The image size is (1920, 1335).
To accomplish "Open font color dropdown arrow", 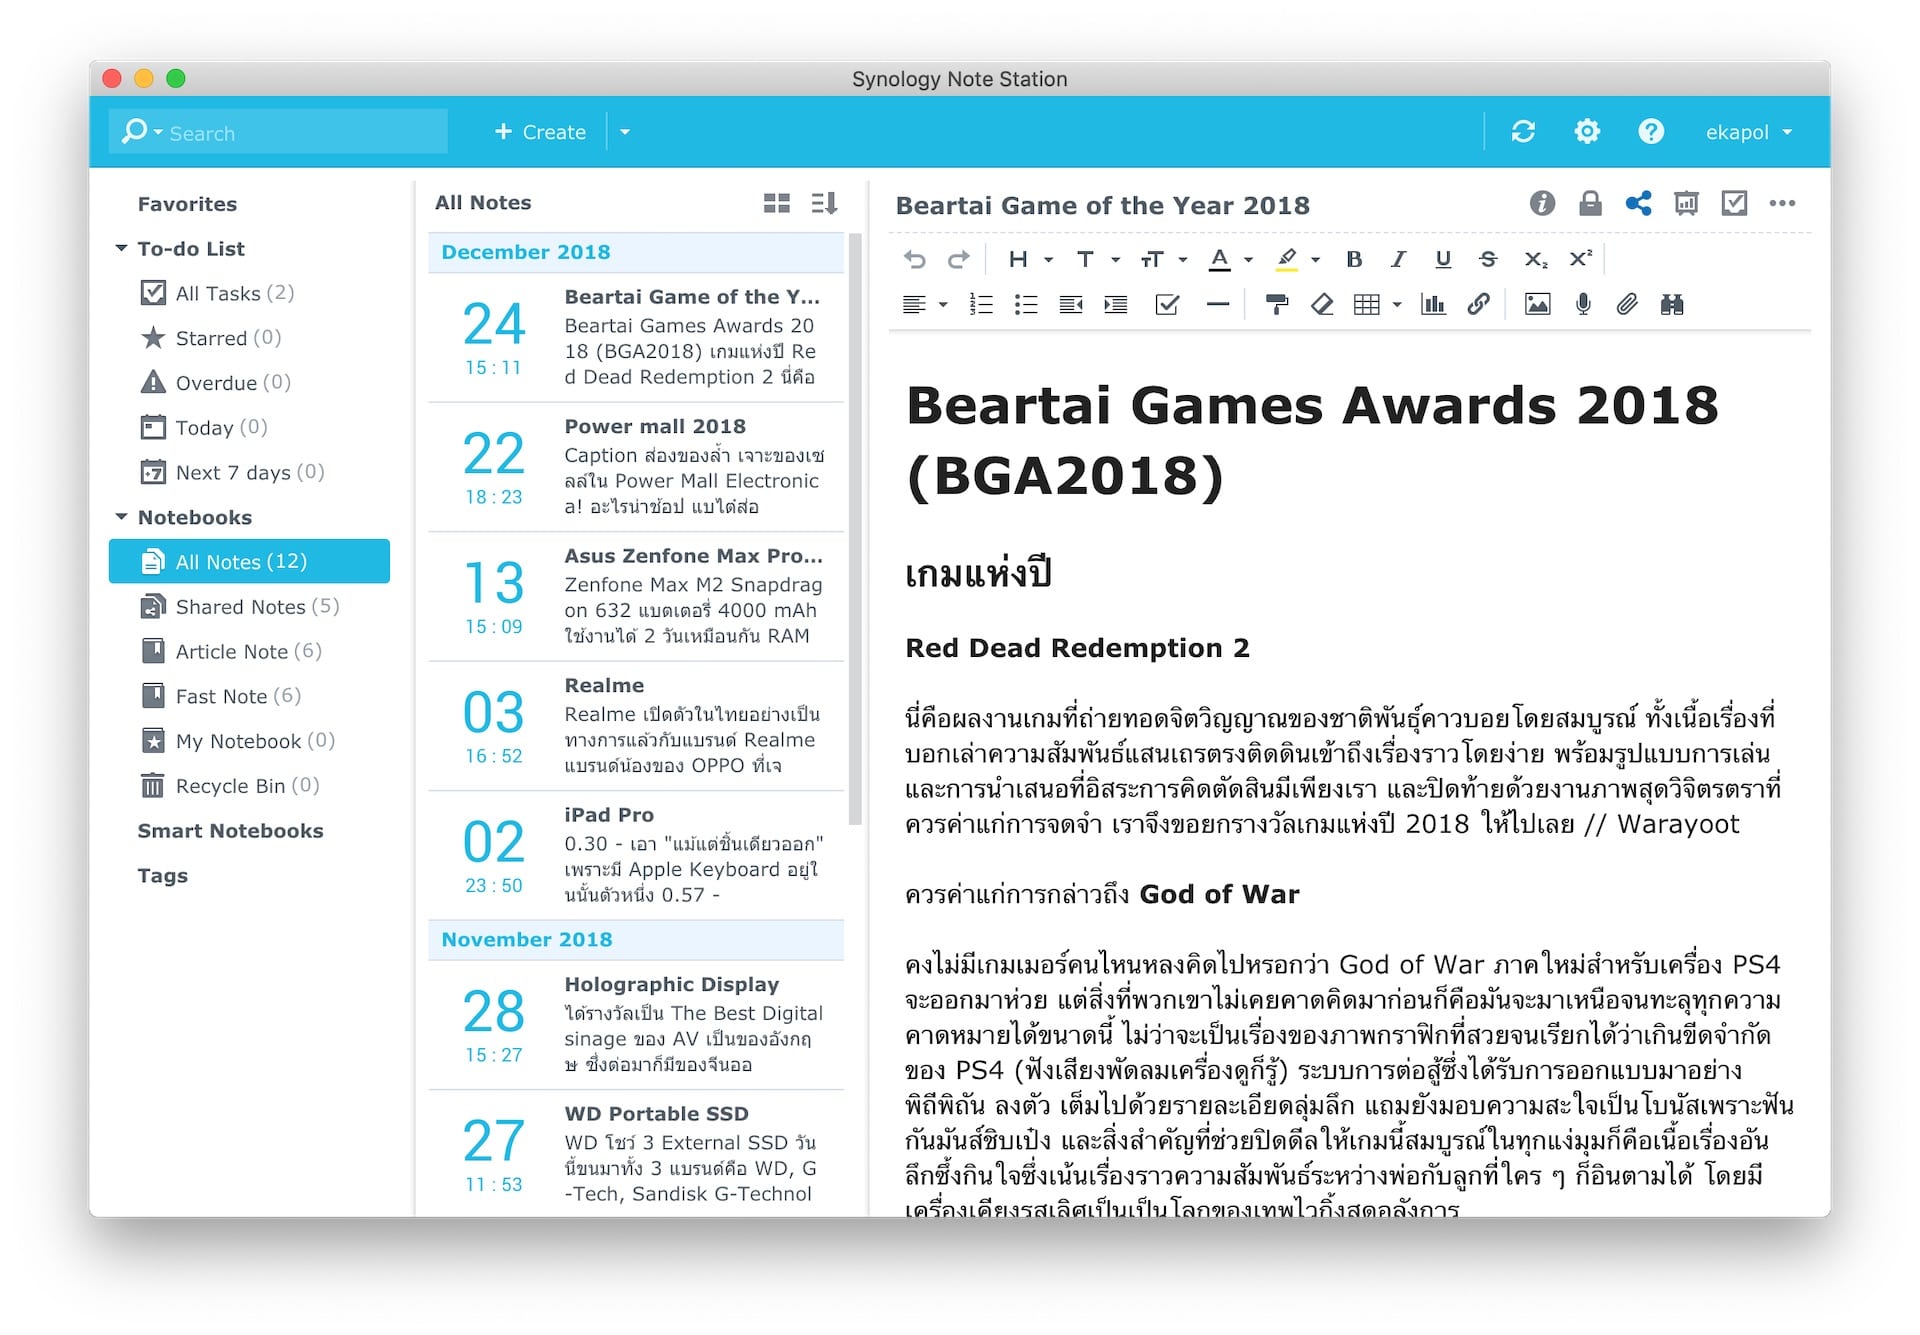I will click(1248, 260).
